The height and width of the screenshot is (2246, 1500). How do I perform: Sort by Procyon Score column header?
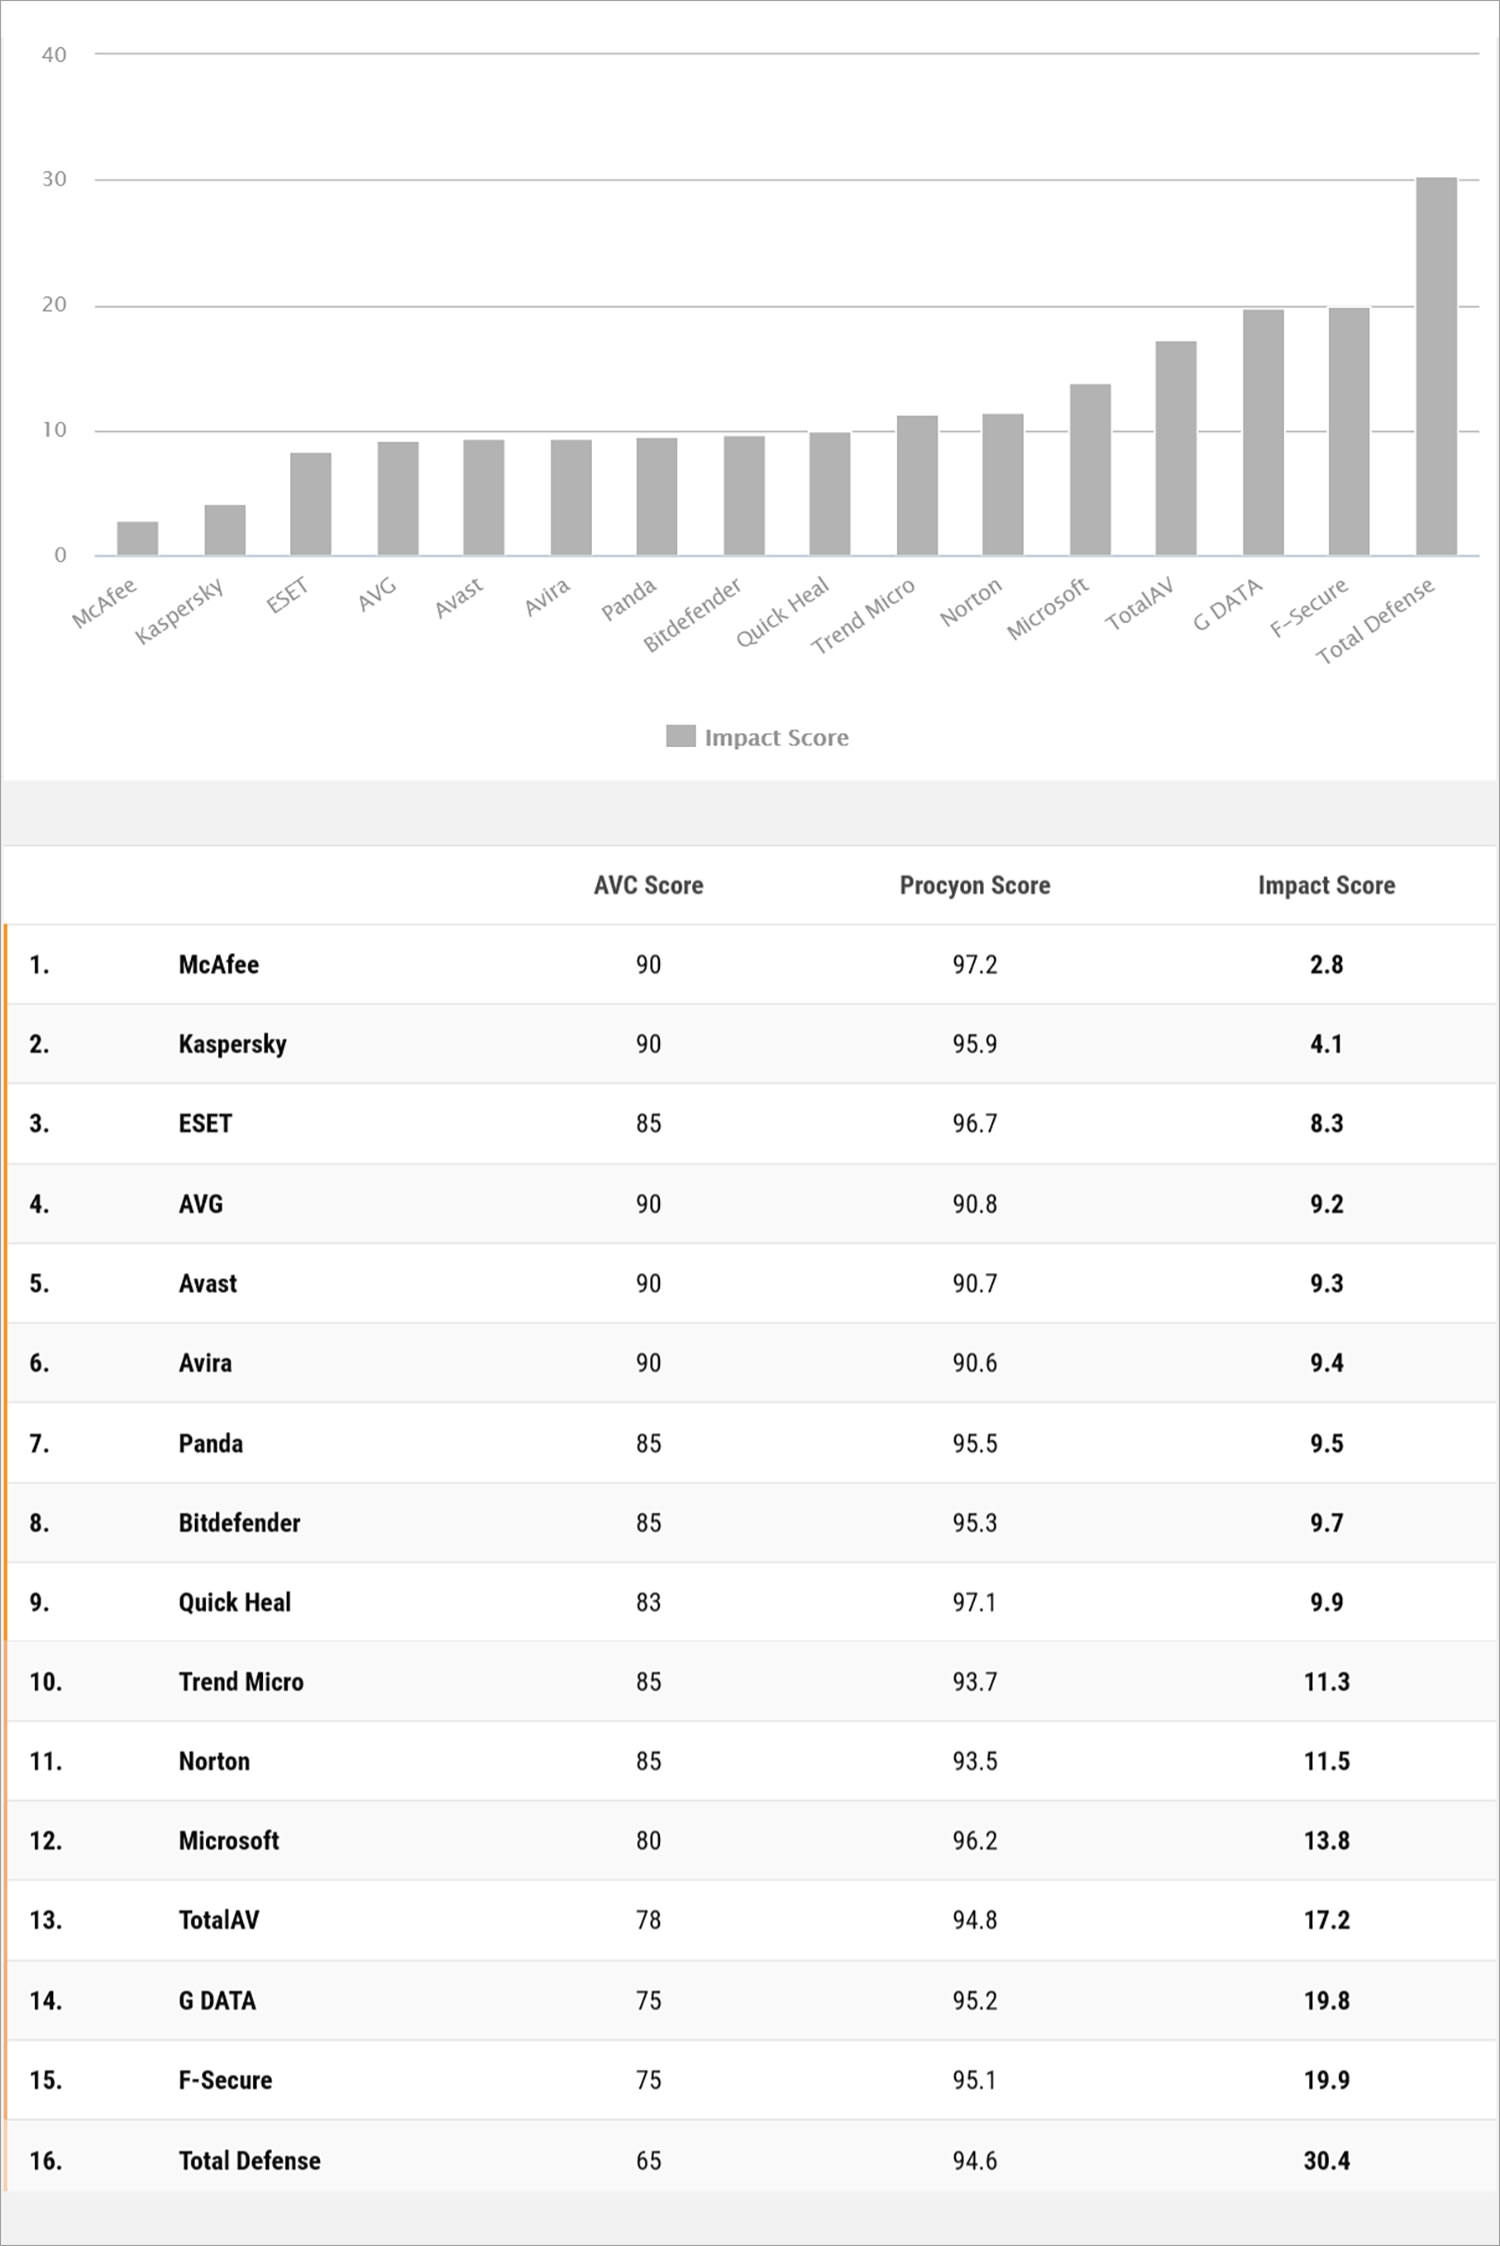point(975,885)
